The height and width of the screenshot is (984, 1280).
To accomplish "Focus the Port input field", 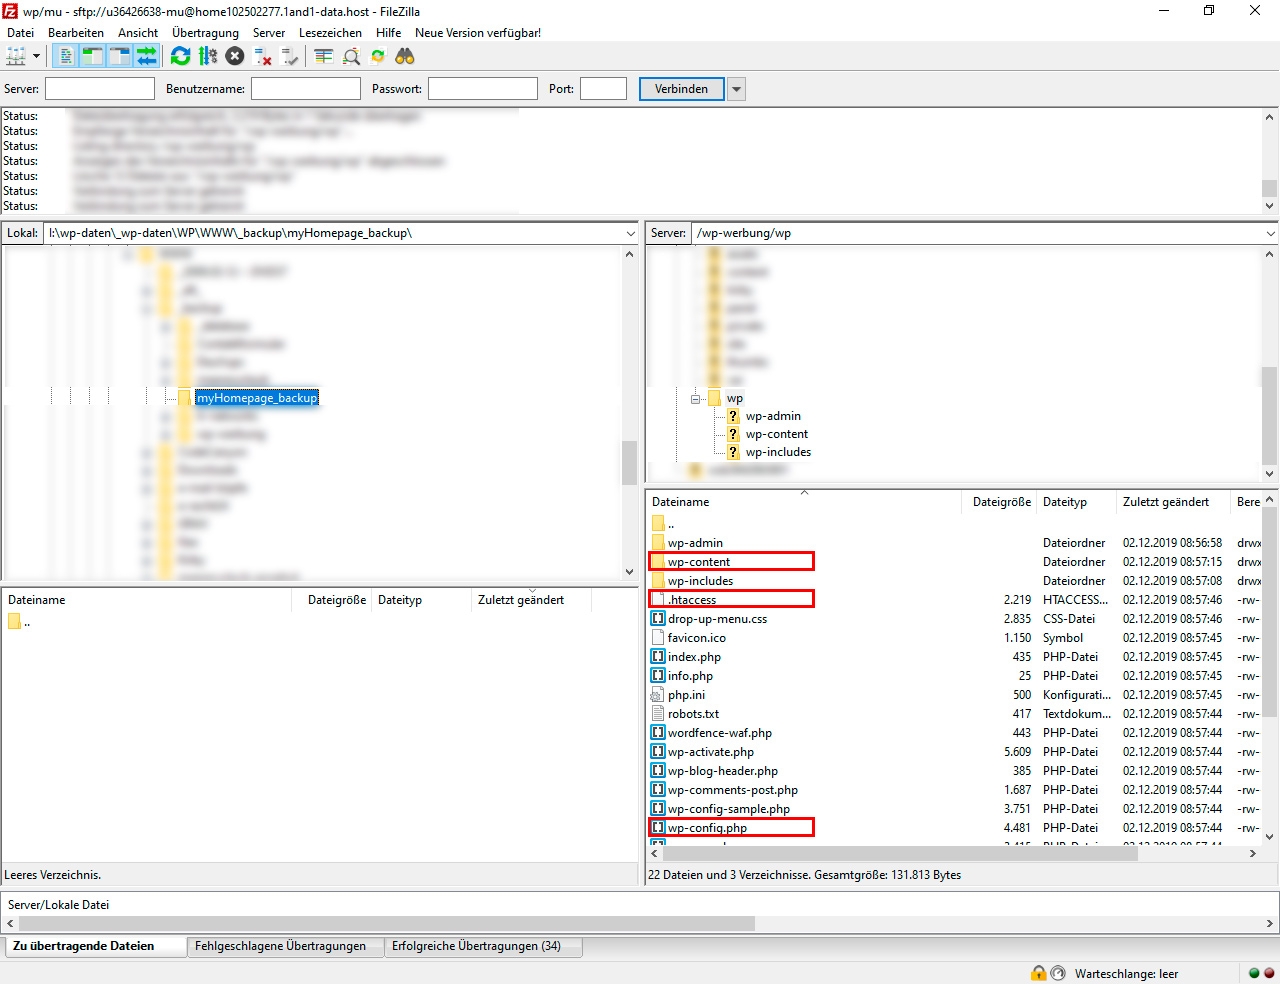I will (x=603, y=89).
